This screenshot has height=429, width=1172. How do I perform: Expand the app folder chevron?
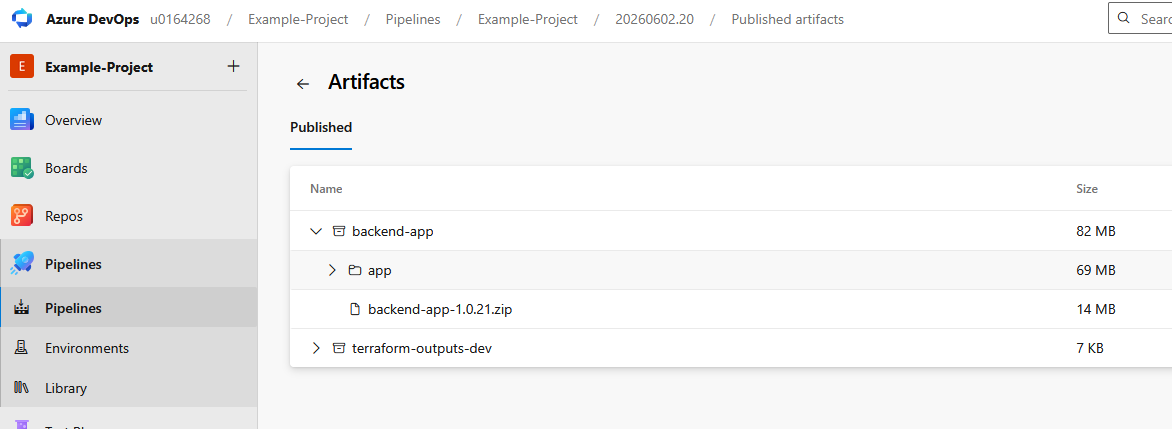(x=333, y=270)
